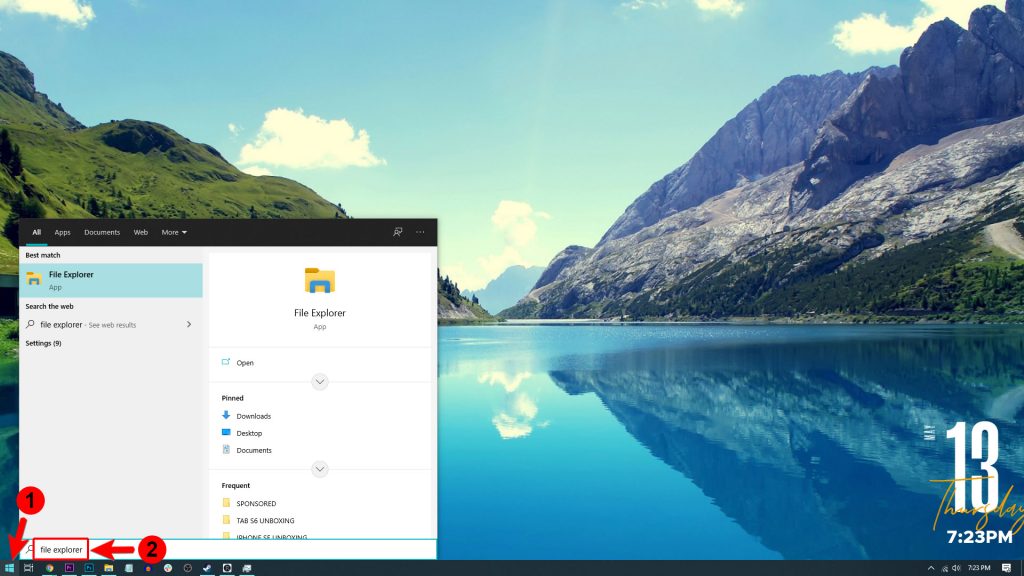
Task: Open File Explorer from the taskbar
Action: 108,568
